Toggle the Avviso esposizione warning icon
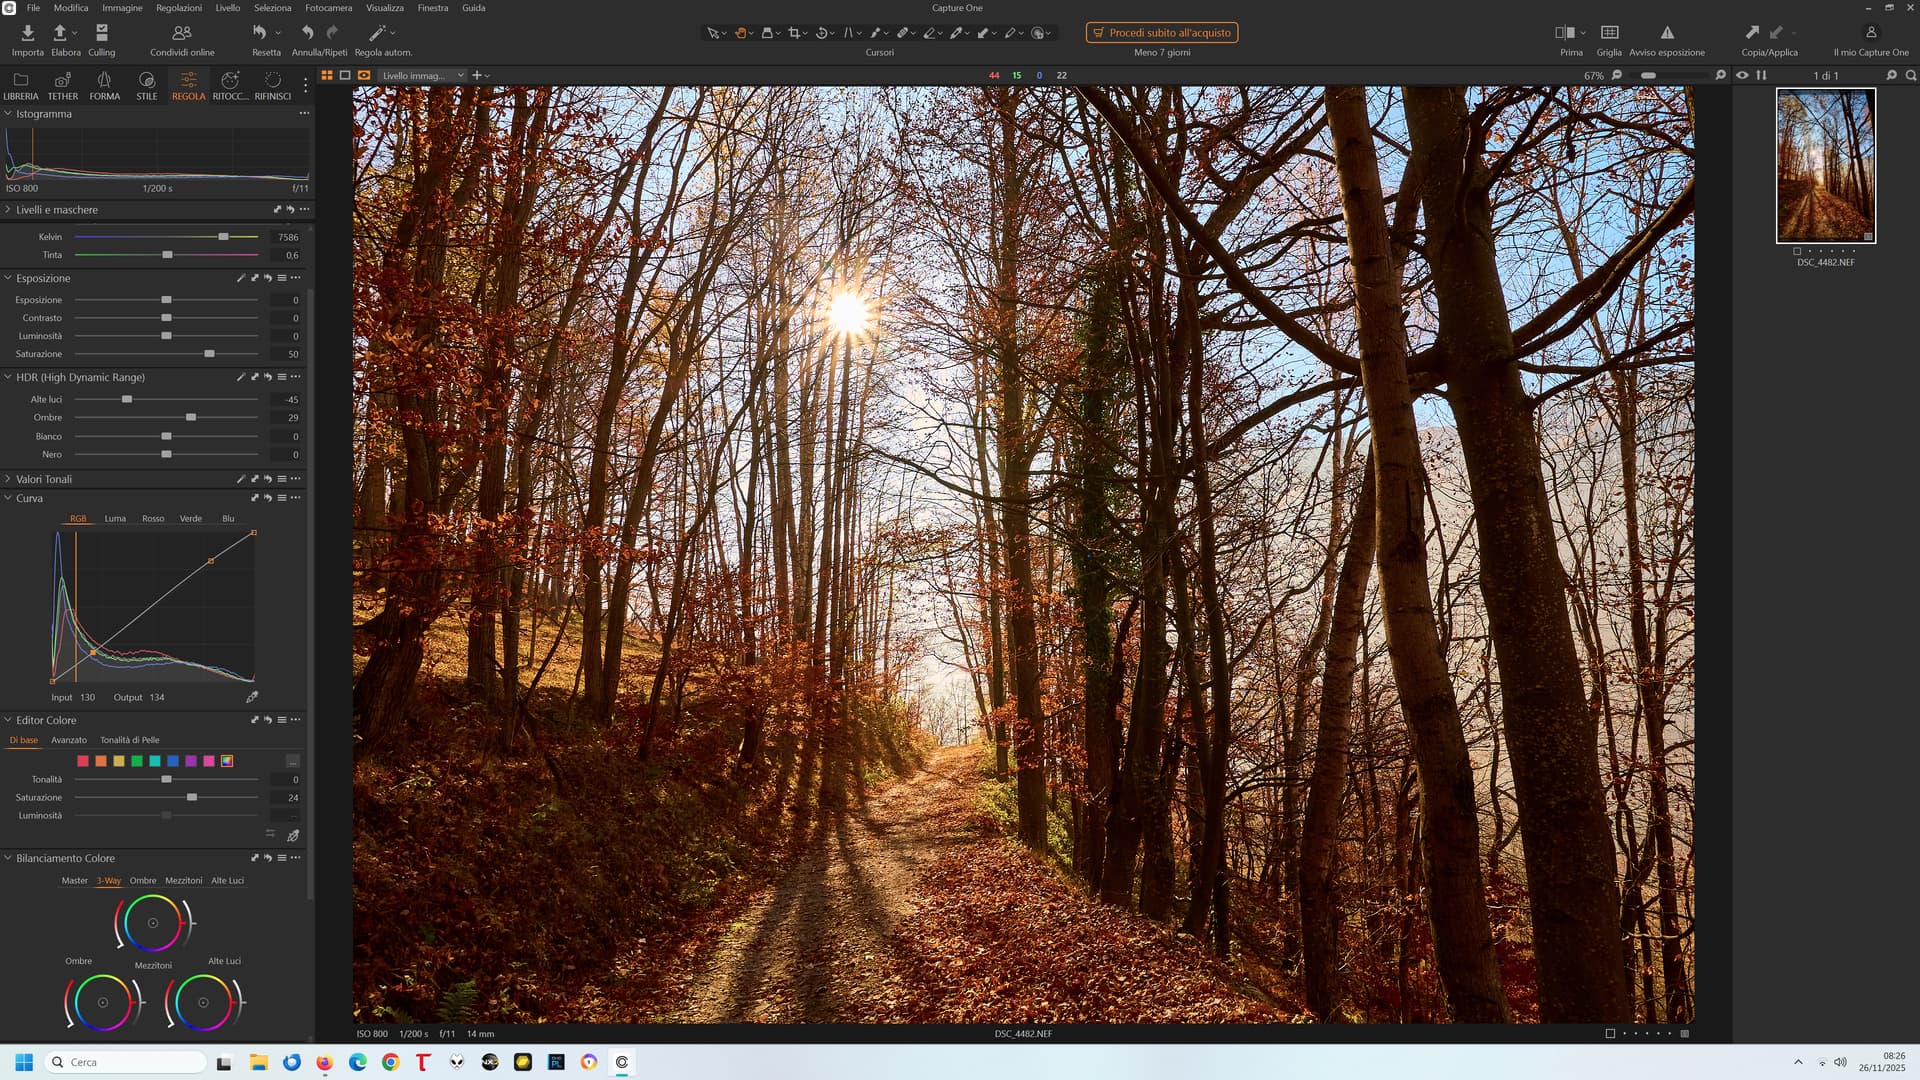The width and height of the screenshot is (1920, 1080). [x=1666, y=33]
